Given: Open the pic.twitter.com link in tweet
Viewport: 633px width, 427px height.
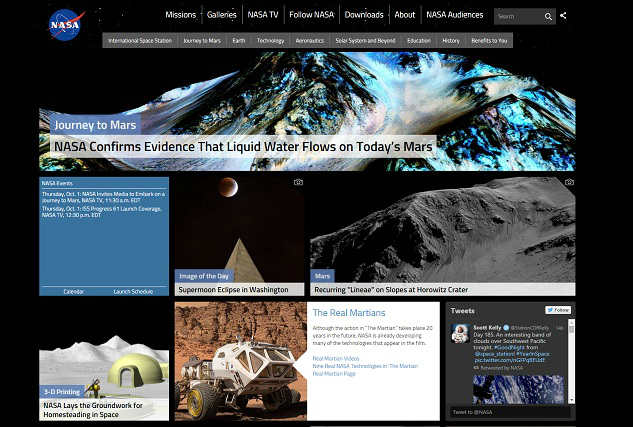Looking at the screenshot, I should tap(509, 360).
